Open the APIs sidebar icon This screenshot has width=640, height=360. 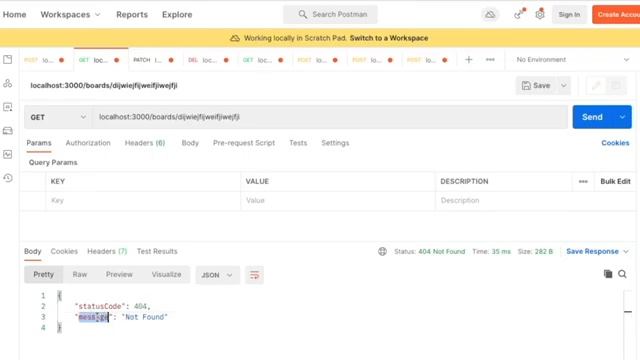(8, 83)
